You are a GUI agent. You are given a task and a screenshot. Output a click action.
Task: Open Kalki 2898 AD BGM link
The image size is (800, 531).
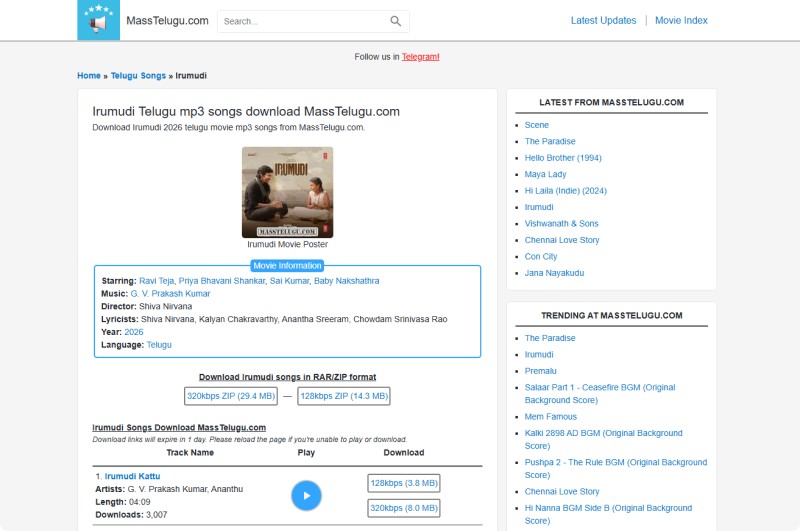(603, 439)
